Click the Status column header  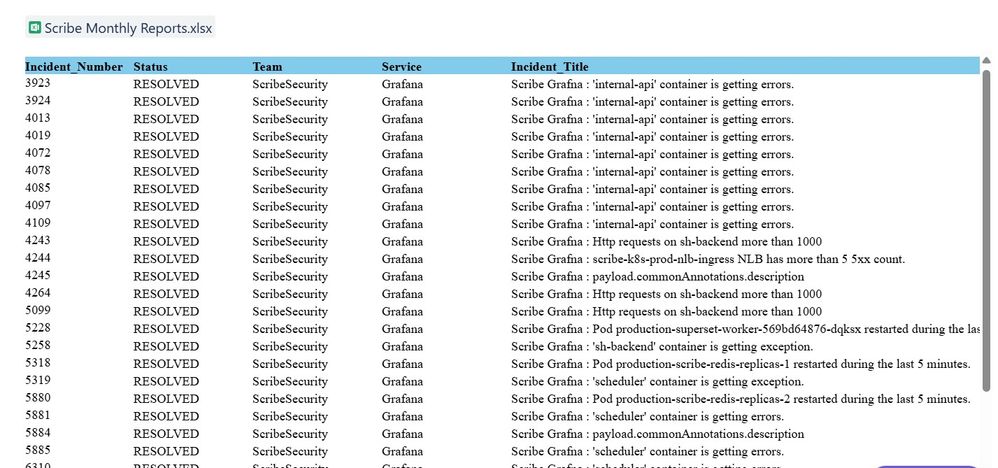coord(151,66)
